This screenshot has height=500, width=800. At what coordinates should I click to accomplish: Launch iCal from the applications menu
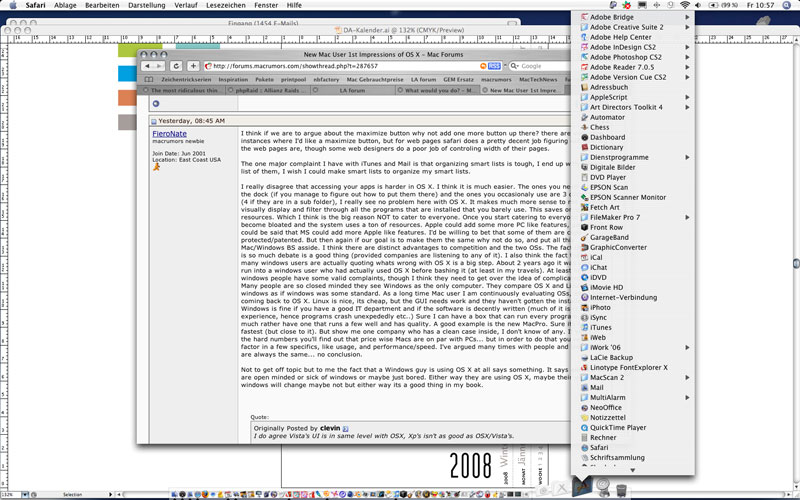coord(633,257)
